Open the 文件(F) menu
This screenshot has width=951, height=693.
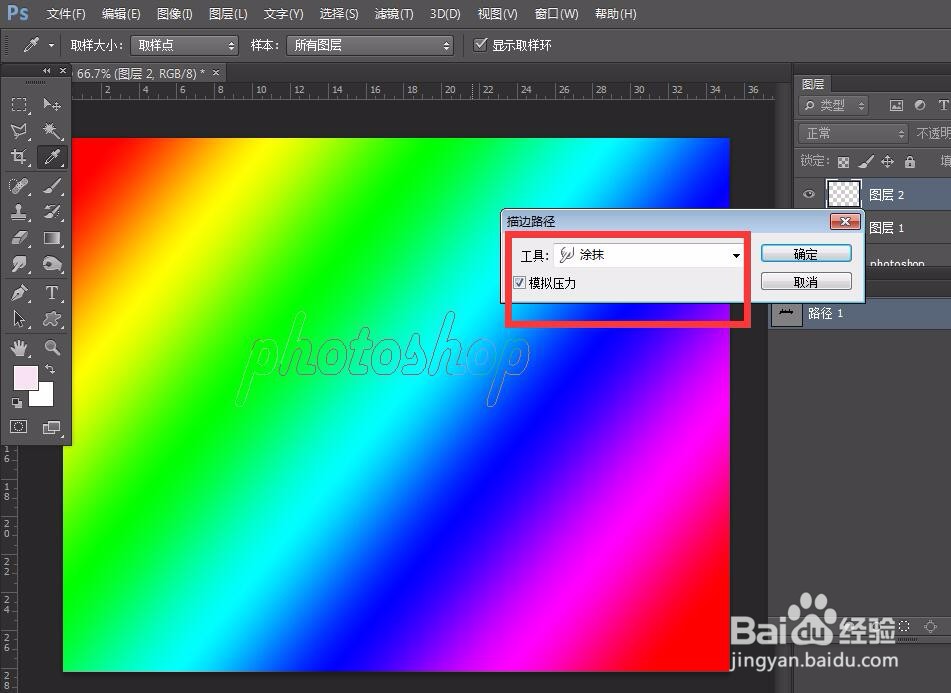(x=66, y=13)
